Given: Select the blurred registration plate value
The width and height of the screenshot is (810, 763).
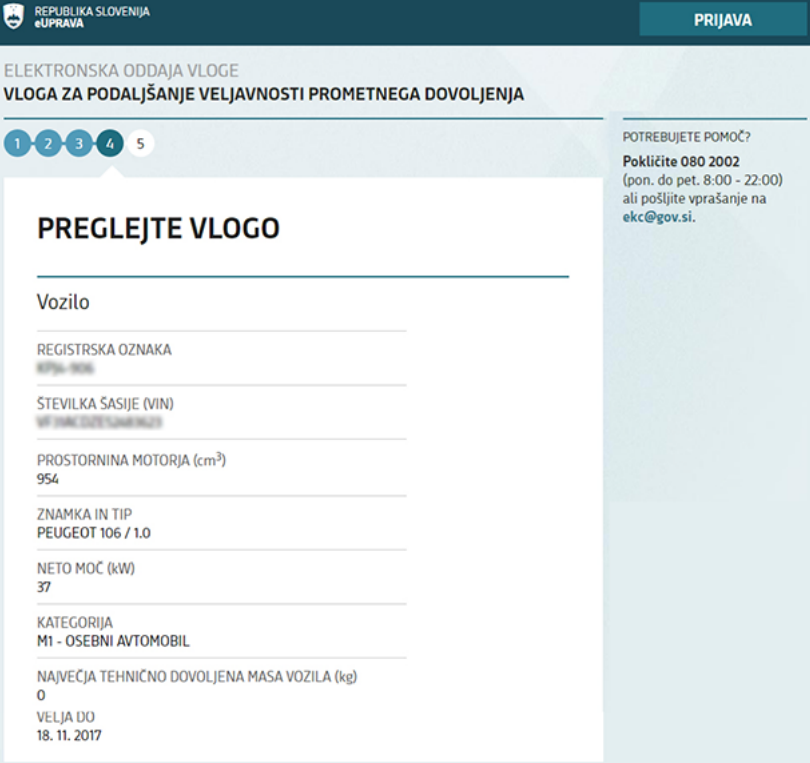Looking at the screenshot, I should coord(65,368).
